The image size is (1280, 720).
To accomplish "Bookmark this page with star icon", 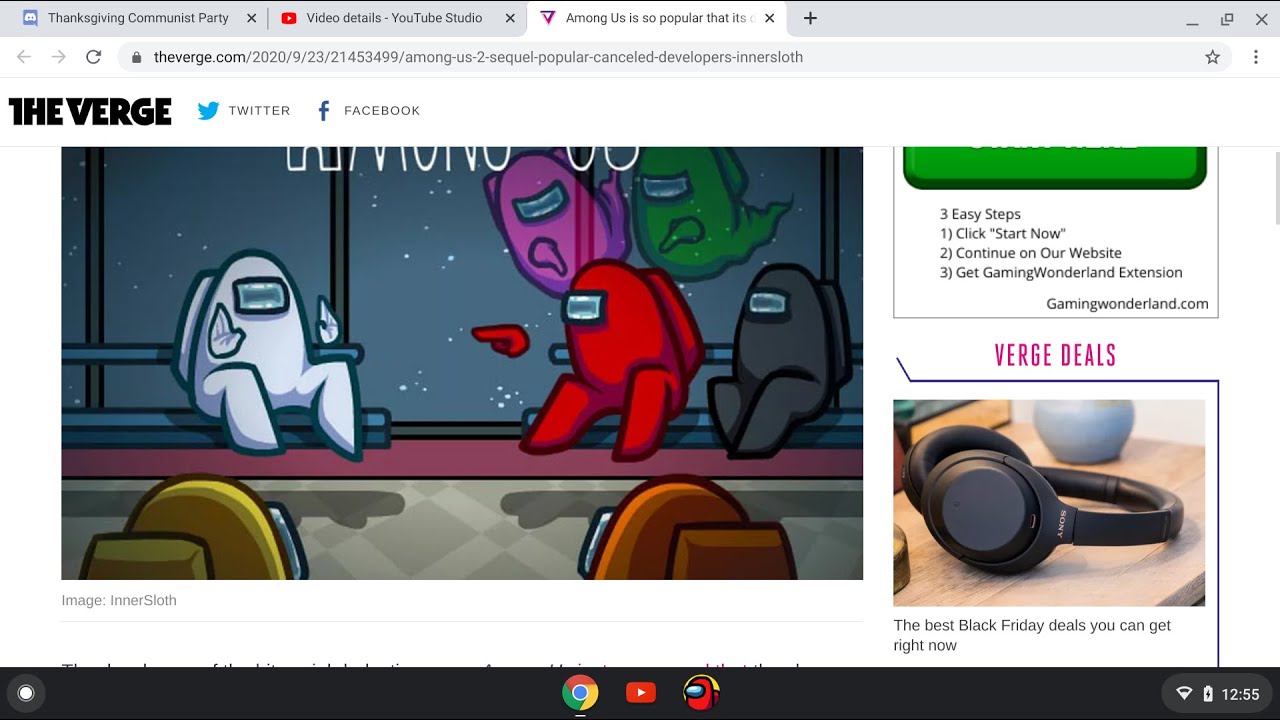I will (1212, 57).
